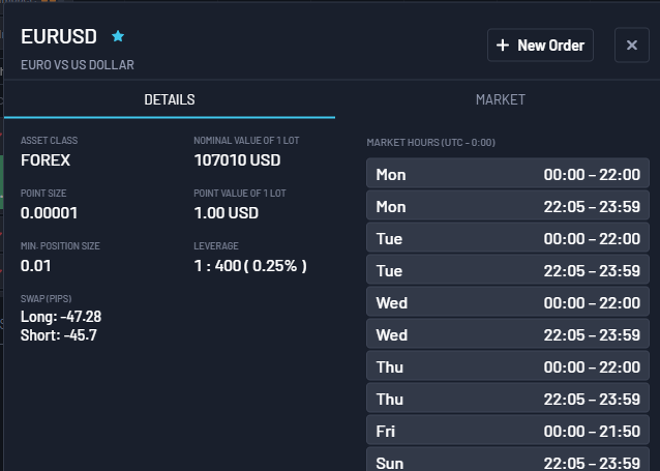The image size is (660, 471).
Task: Click the FOREX asset class value
Action: point(45,160)
